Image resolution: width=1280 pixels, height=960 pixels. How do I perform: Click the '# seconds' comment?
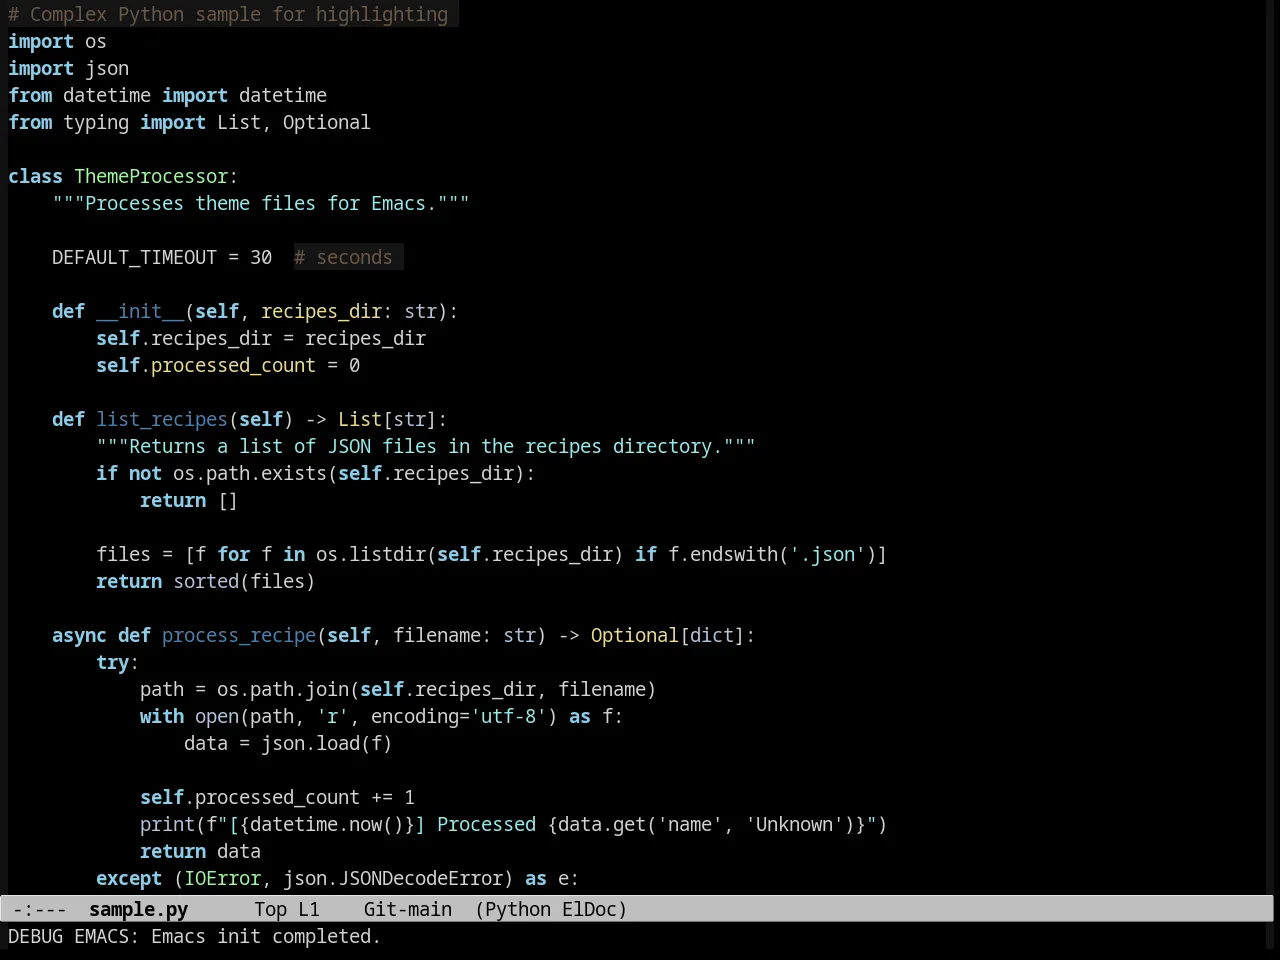343,257
